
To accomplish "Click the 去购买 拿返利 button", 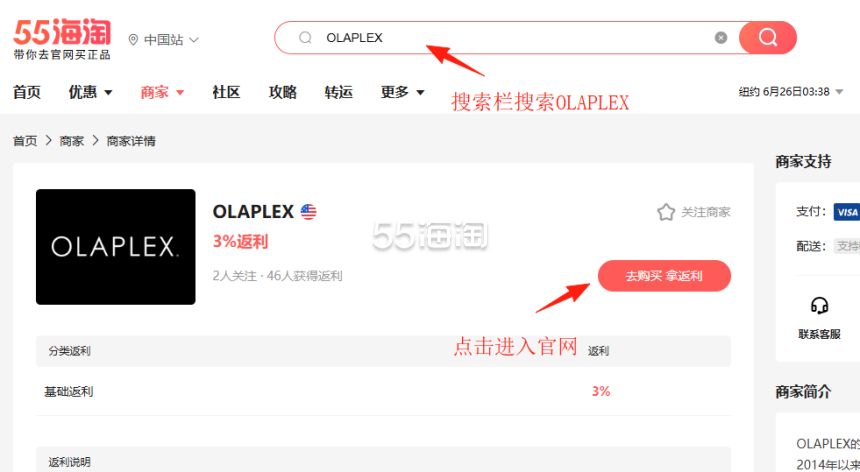I will pyautogui.click(x=664, y=276).
